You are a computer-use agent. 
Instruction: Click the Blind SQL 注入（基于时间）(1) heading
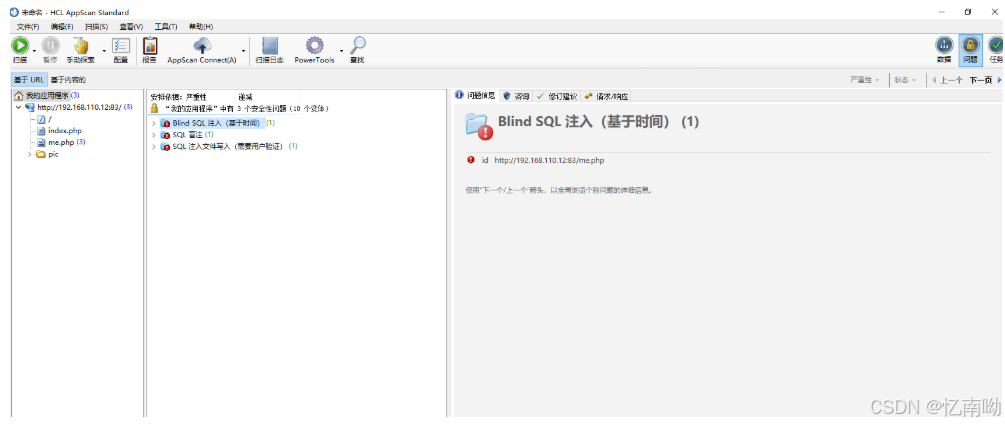(598, 122)
